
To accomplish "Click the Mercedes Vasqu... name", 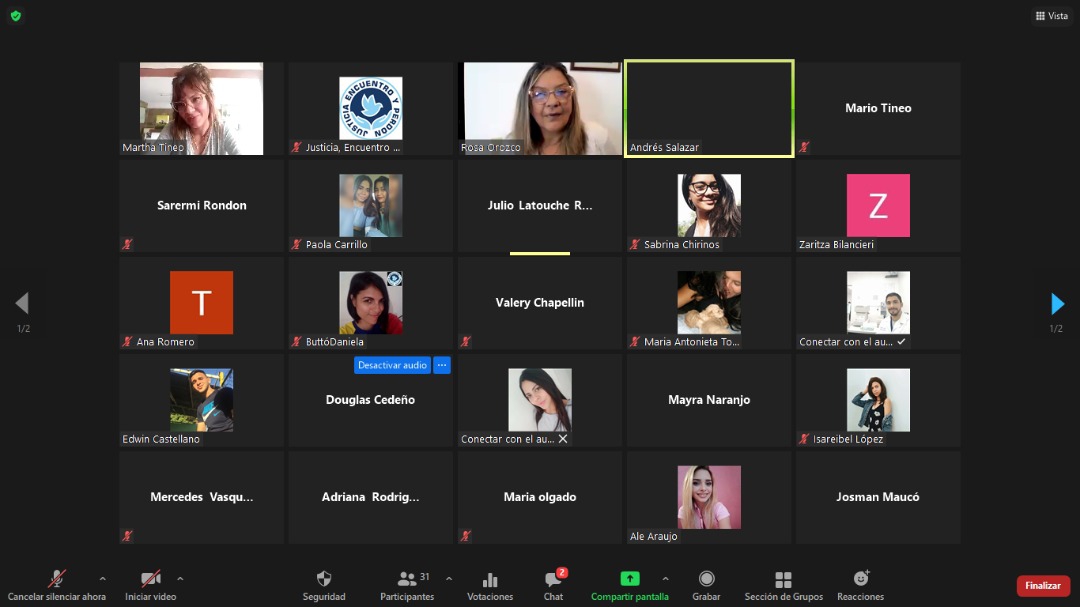I will click(202, 497).
